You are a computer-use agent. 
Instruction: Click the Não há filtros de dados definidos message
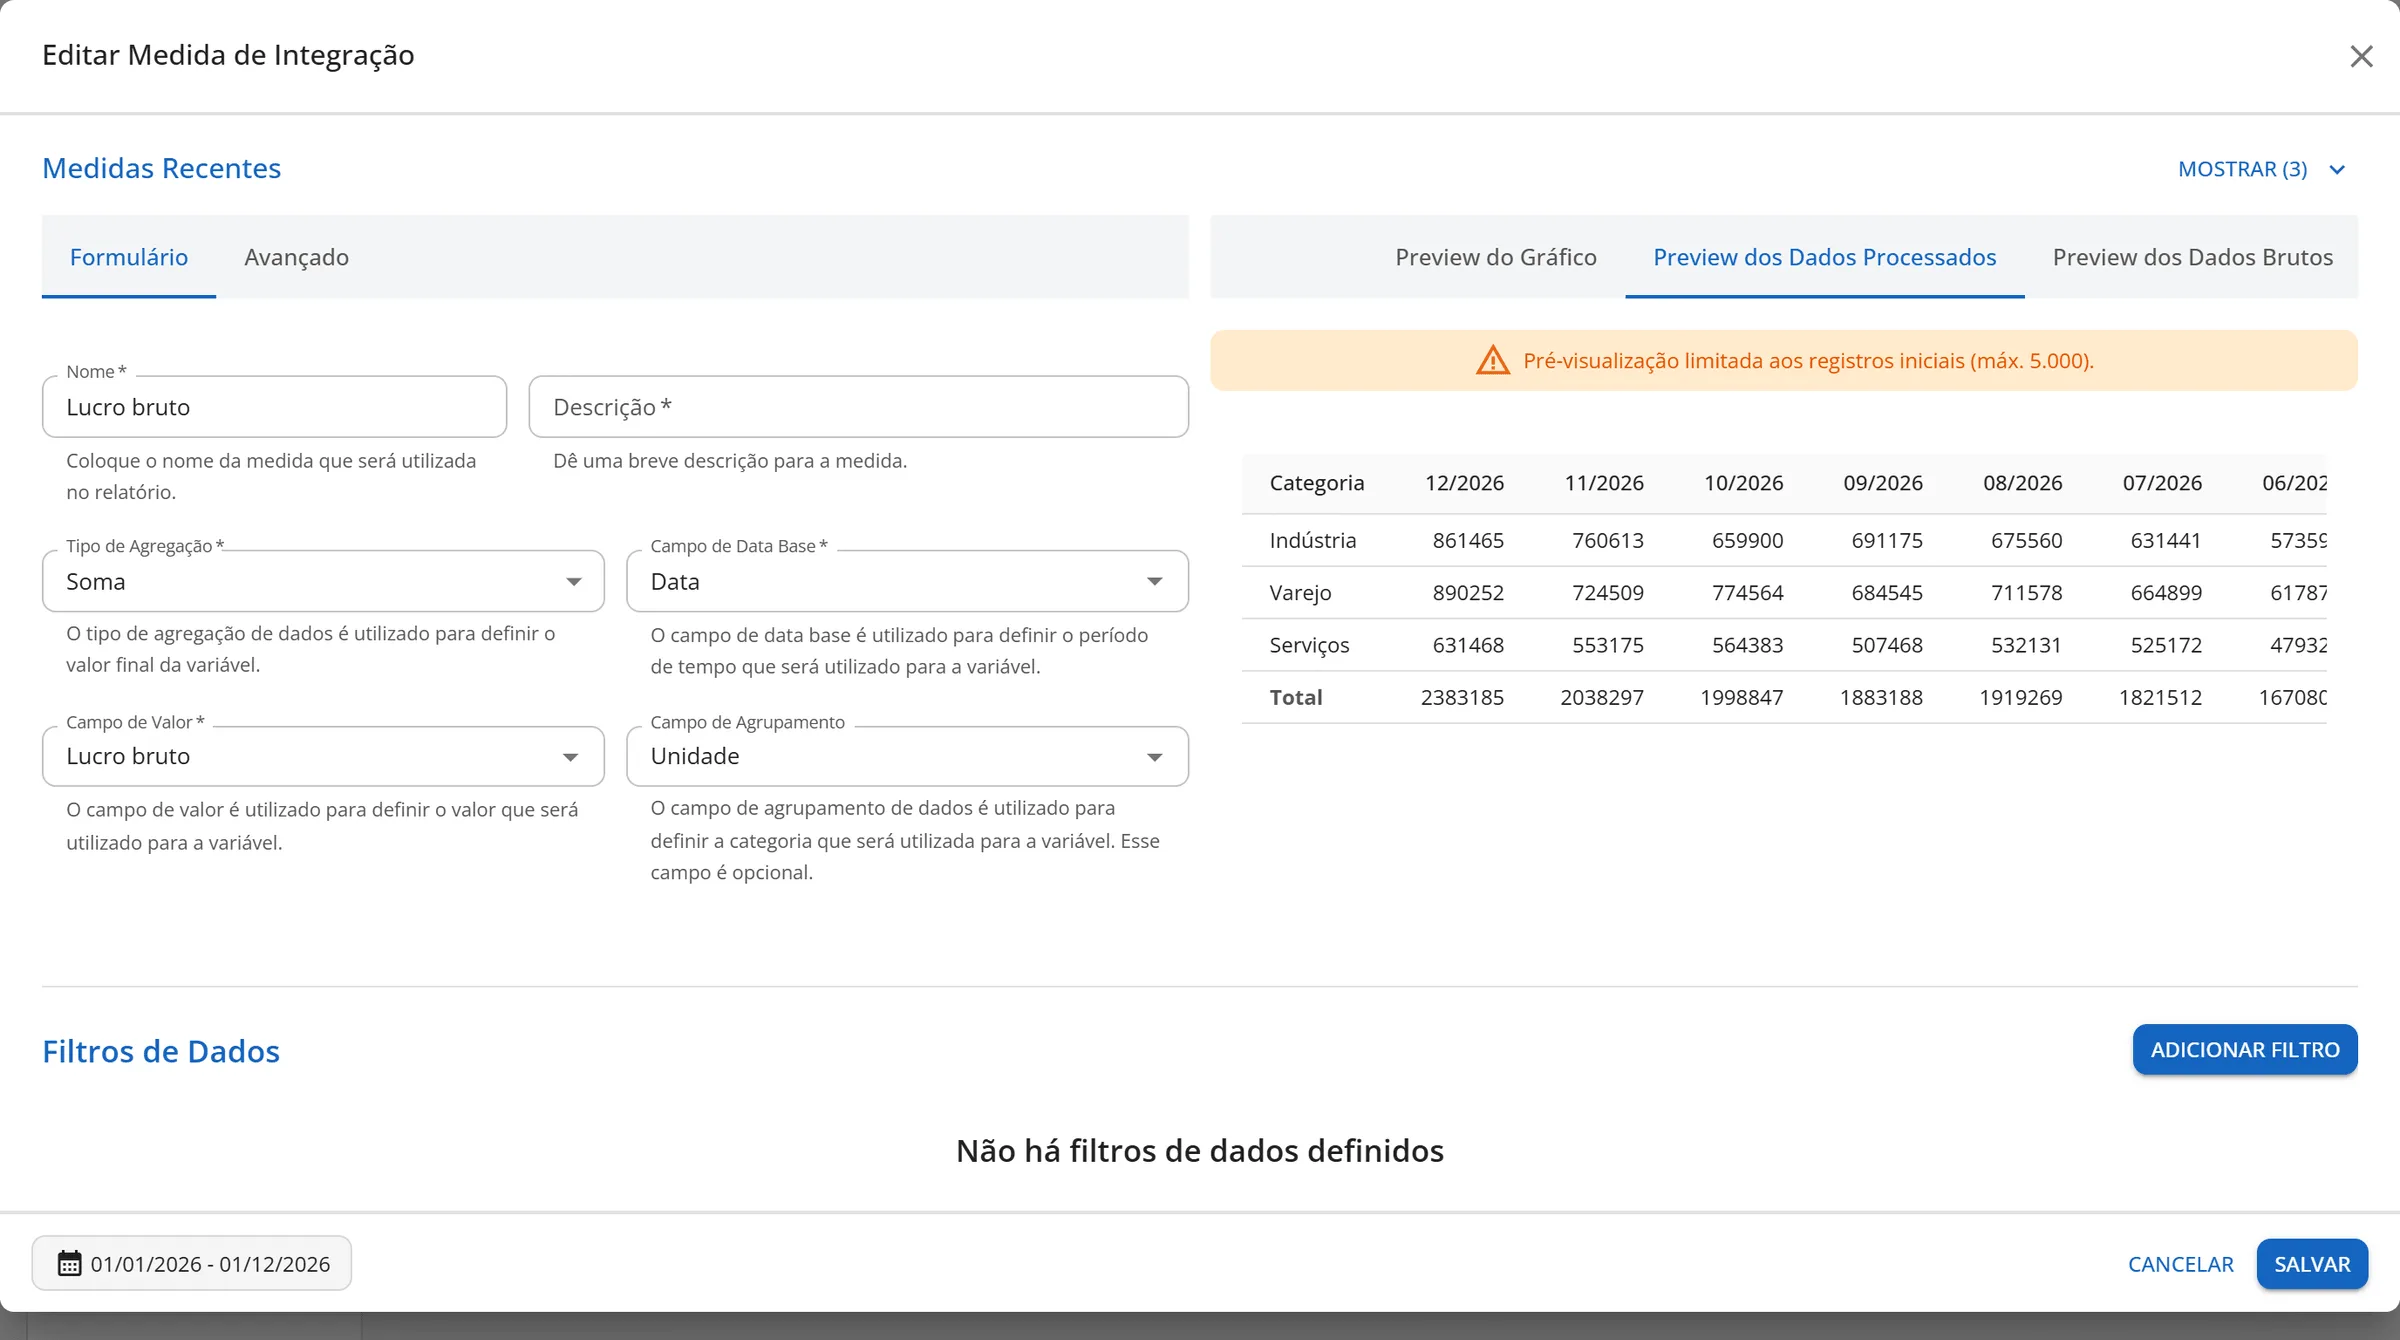[1200, 1151]
